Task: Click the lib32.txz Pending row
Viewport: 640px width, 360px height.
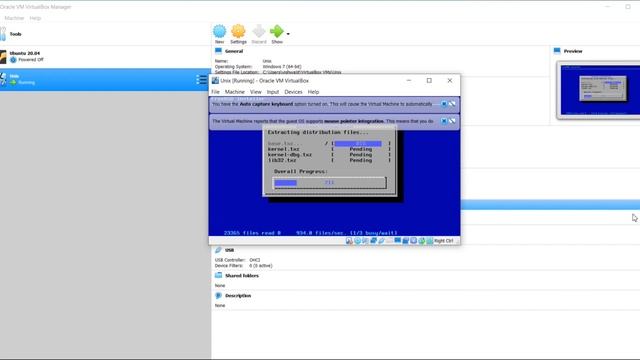Action: [x=329, y=160]
